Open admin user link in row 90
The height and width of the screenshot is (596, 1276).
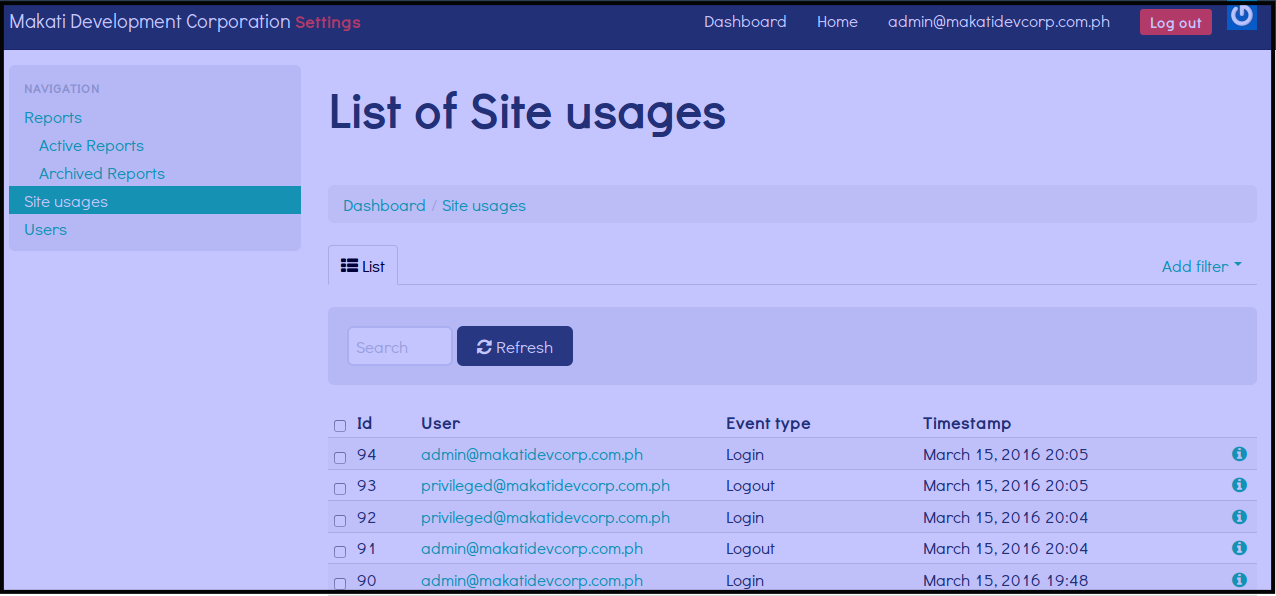(x=532, y=580)
